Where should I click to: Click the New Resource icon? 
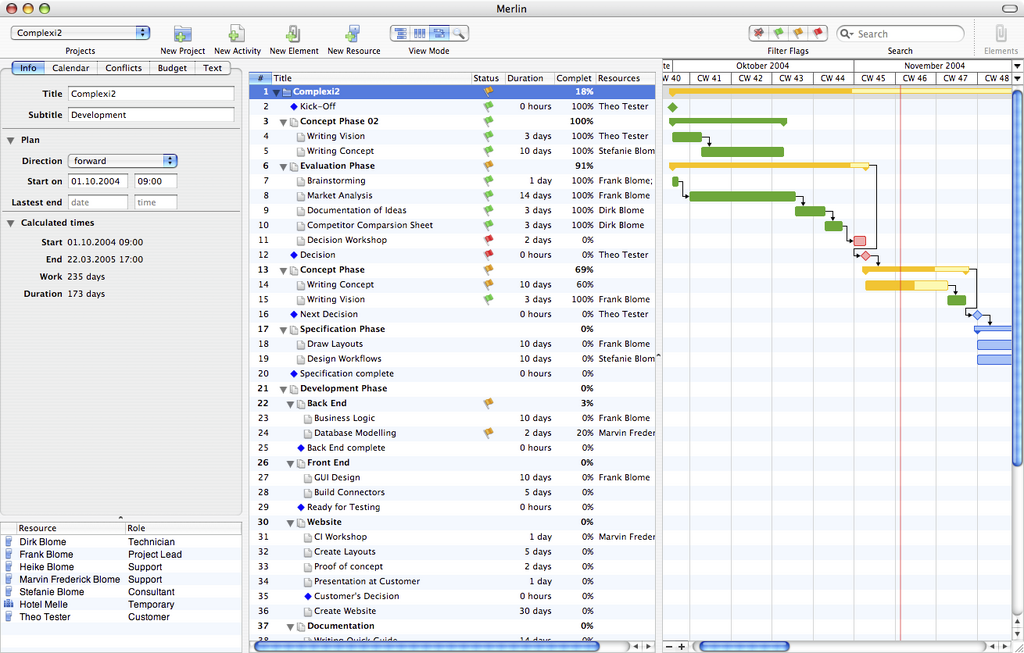click(x=353, y=34)
